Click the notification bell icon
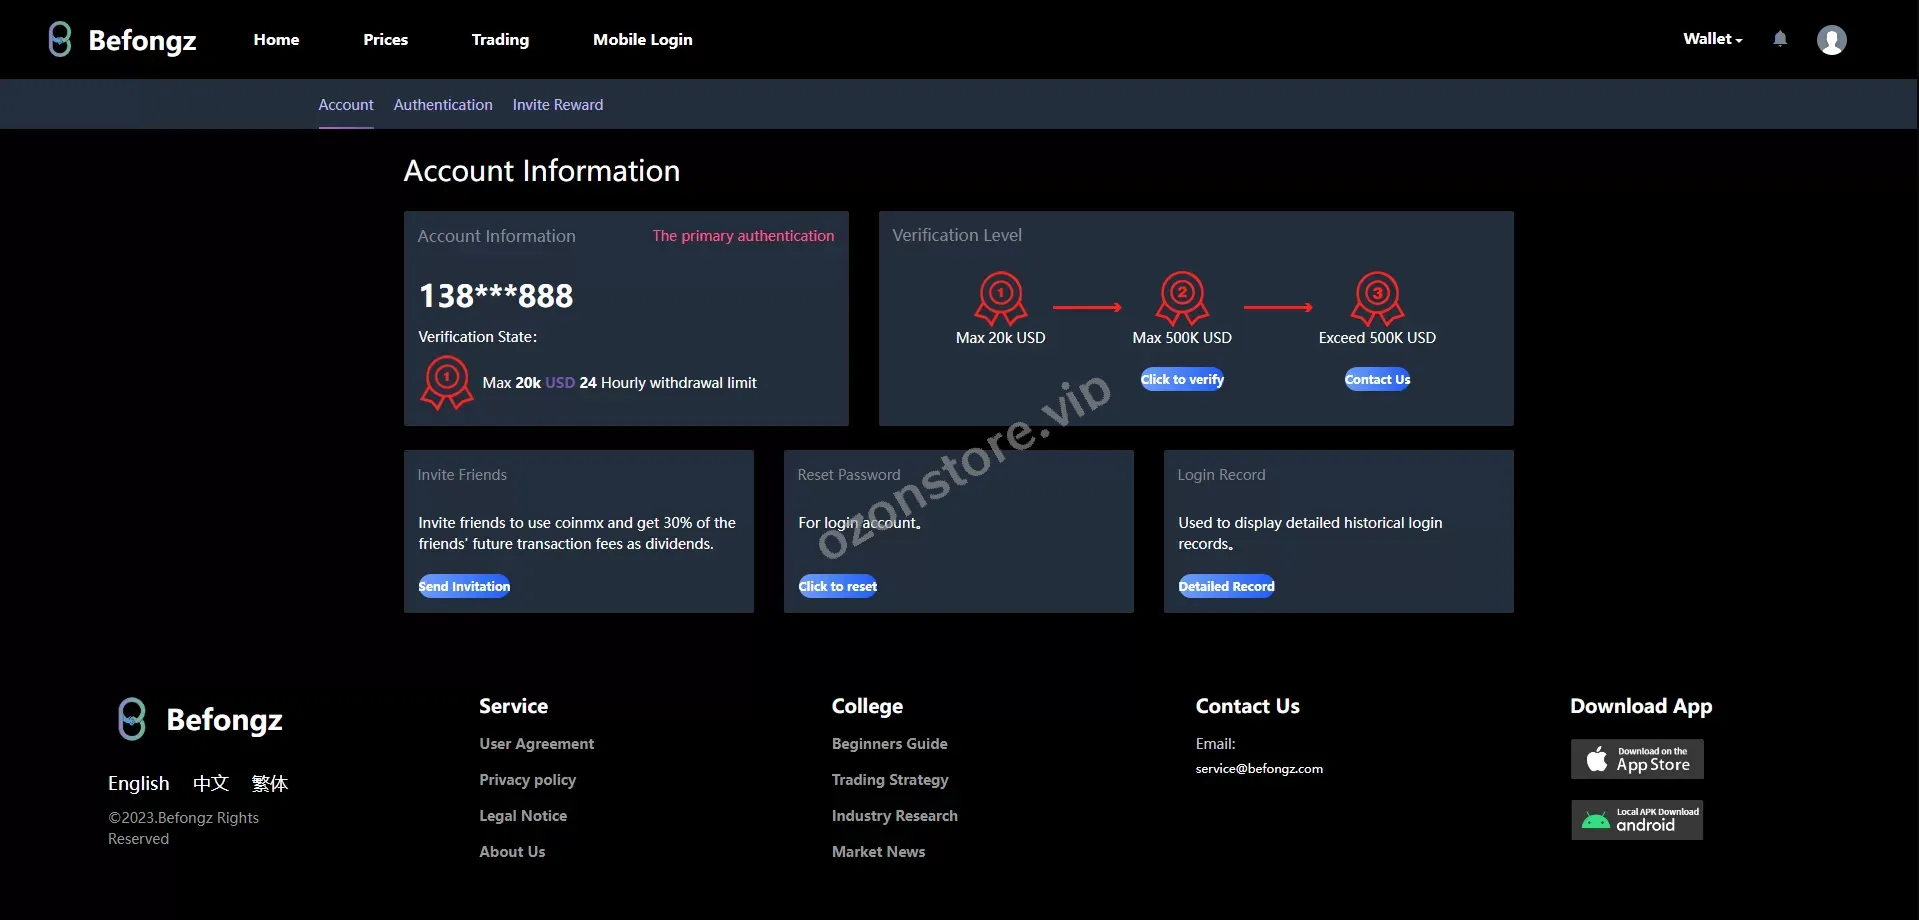The height and width of the screenshot is (920, 1919). tap(1780, 39)
